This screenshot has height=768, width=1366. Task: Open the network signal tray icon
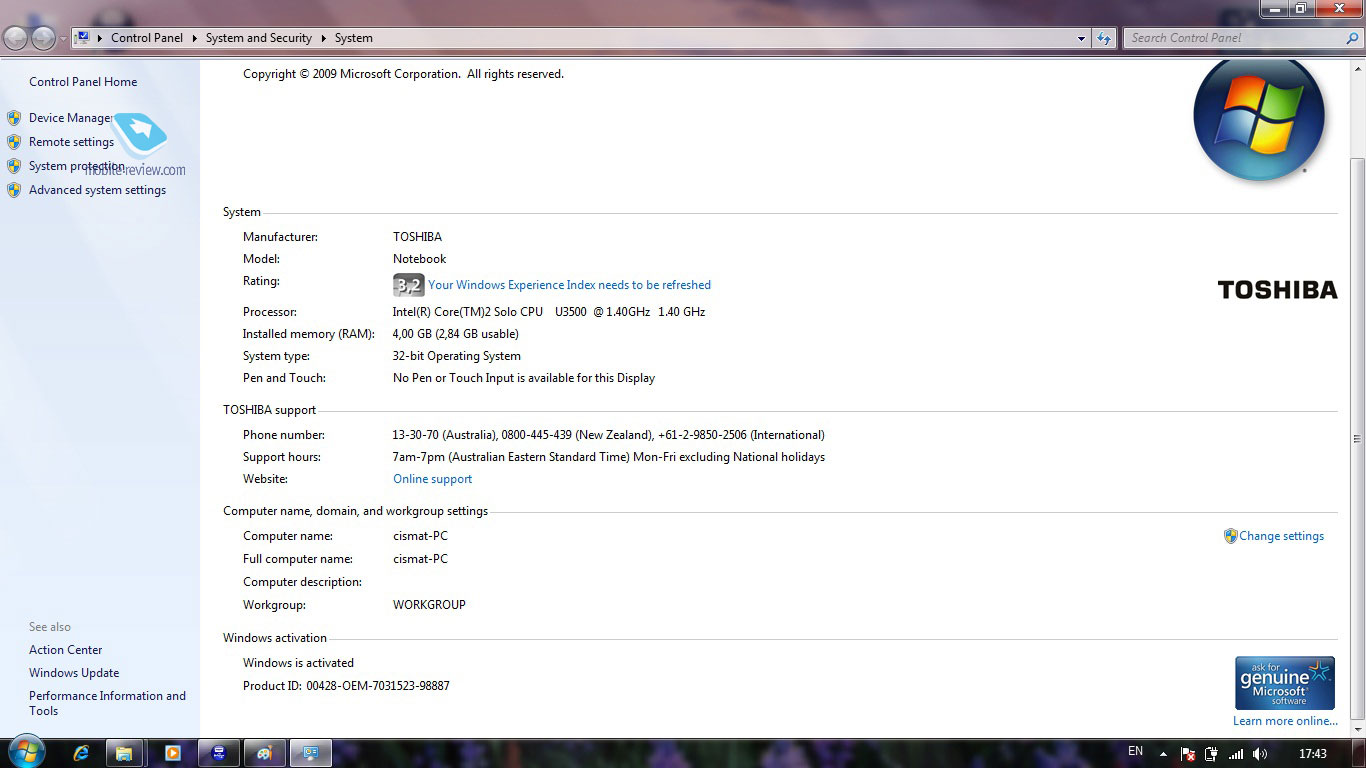coord(1236,754)
